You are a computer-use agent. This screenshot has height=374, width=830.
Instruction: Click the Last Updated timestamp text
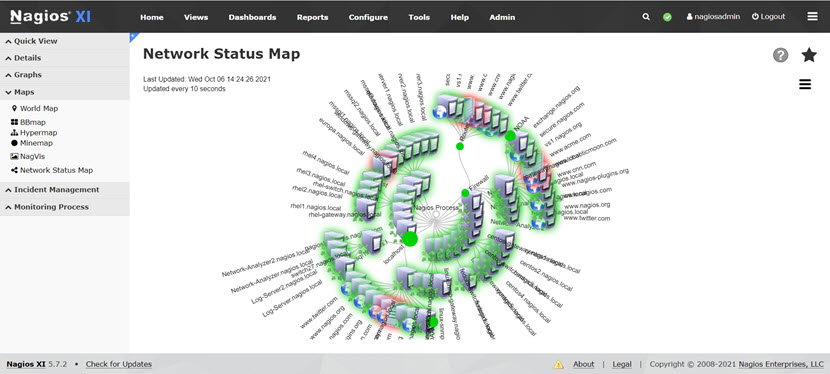(x=207, y=79)
